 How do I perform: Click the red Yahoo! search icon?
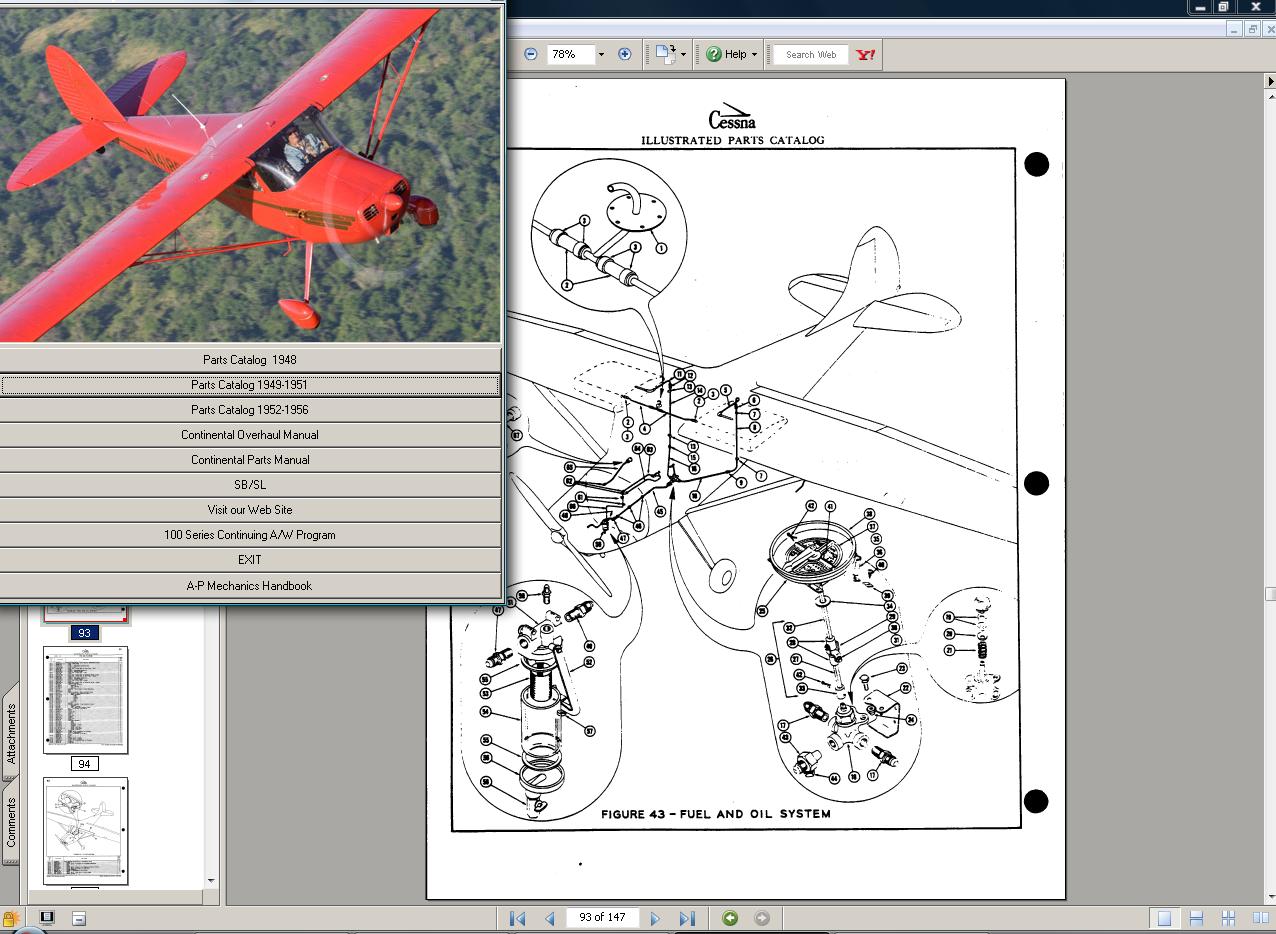(866, 54)
